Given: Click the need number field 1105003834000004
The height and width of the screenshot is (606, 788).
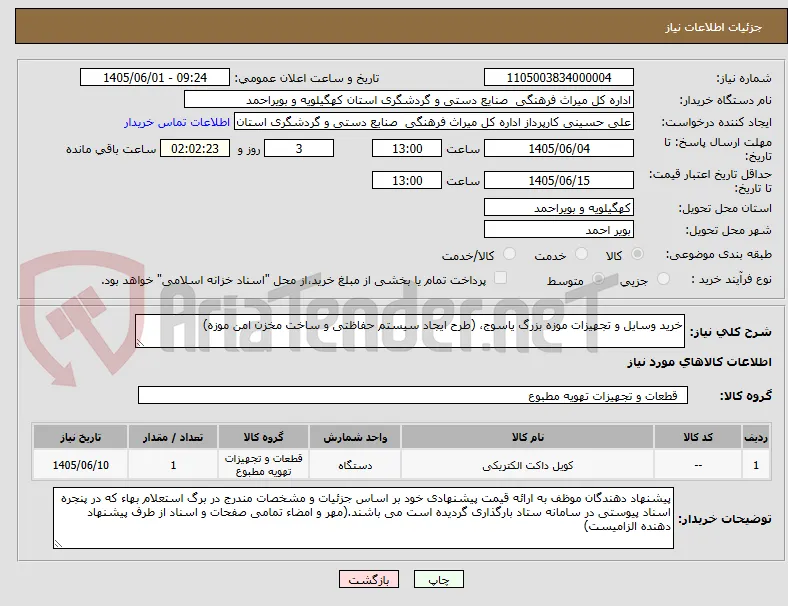Looking at the screenshot, I should pyautogui.click(x=559, y=78).
